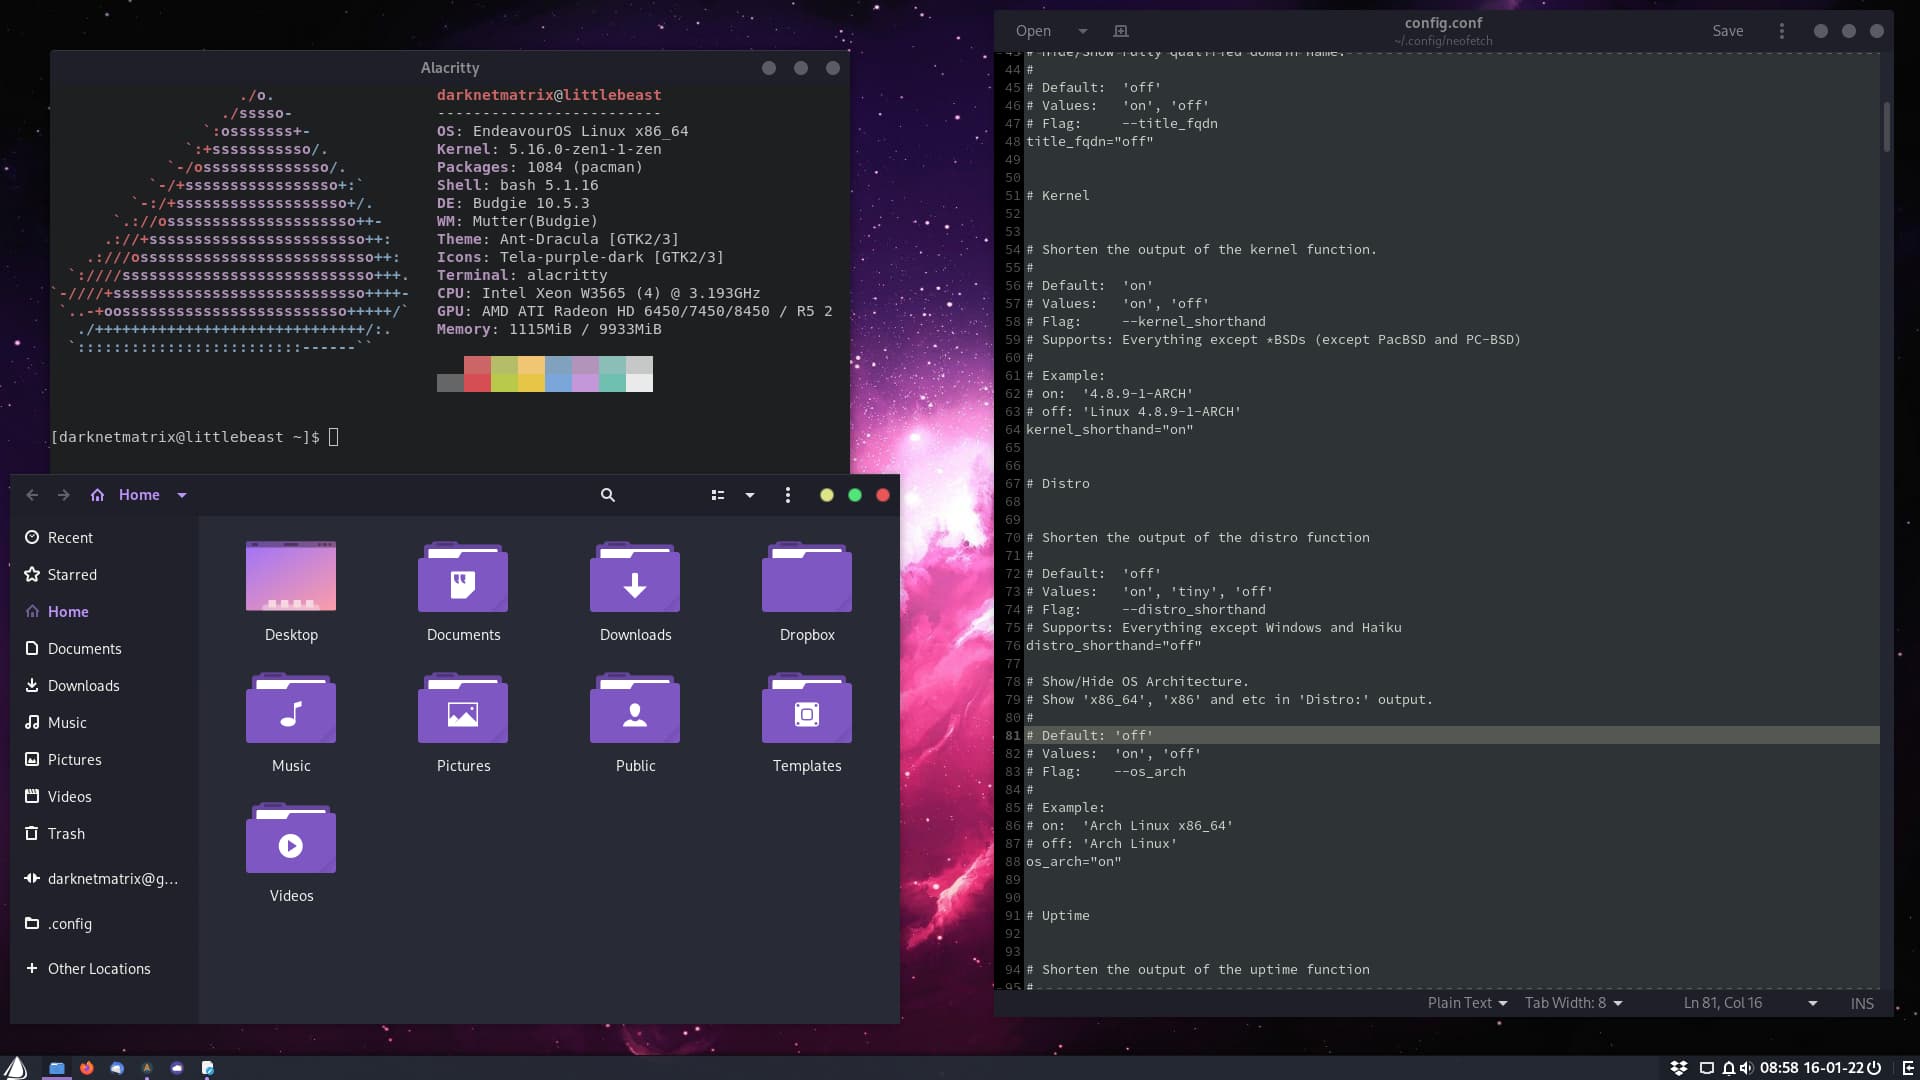Select the Documents folder icon in grid
The width and height of the screenshot is (1920, 1080).
click(x=463, y=577)
